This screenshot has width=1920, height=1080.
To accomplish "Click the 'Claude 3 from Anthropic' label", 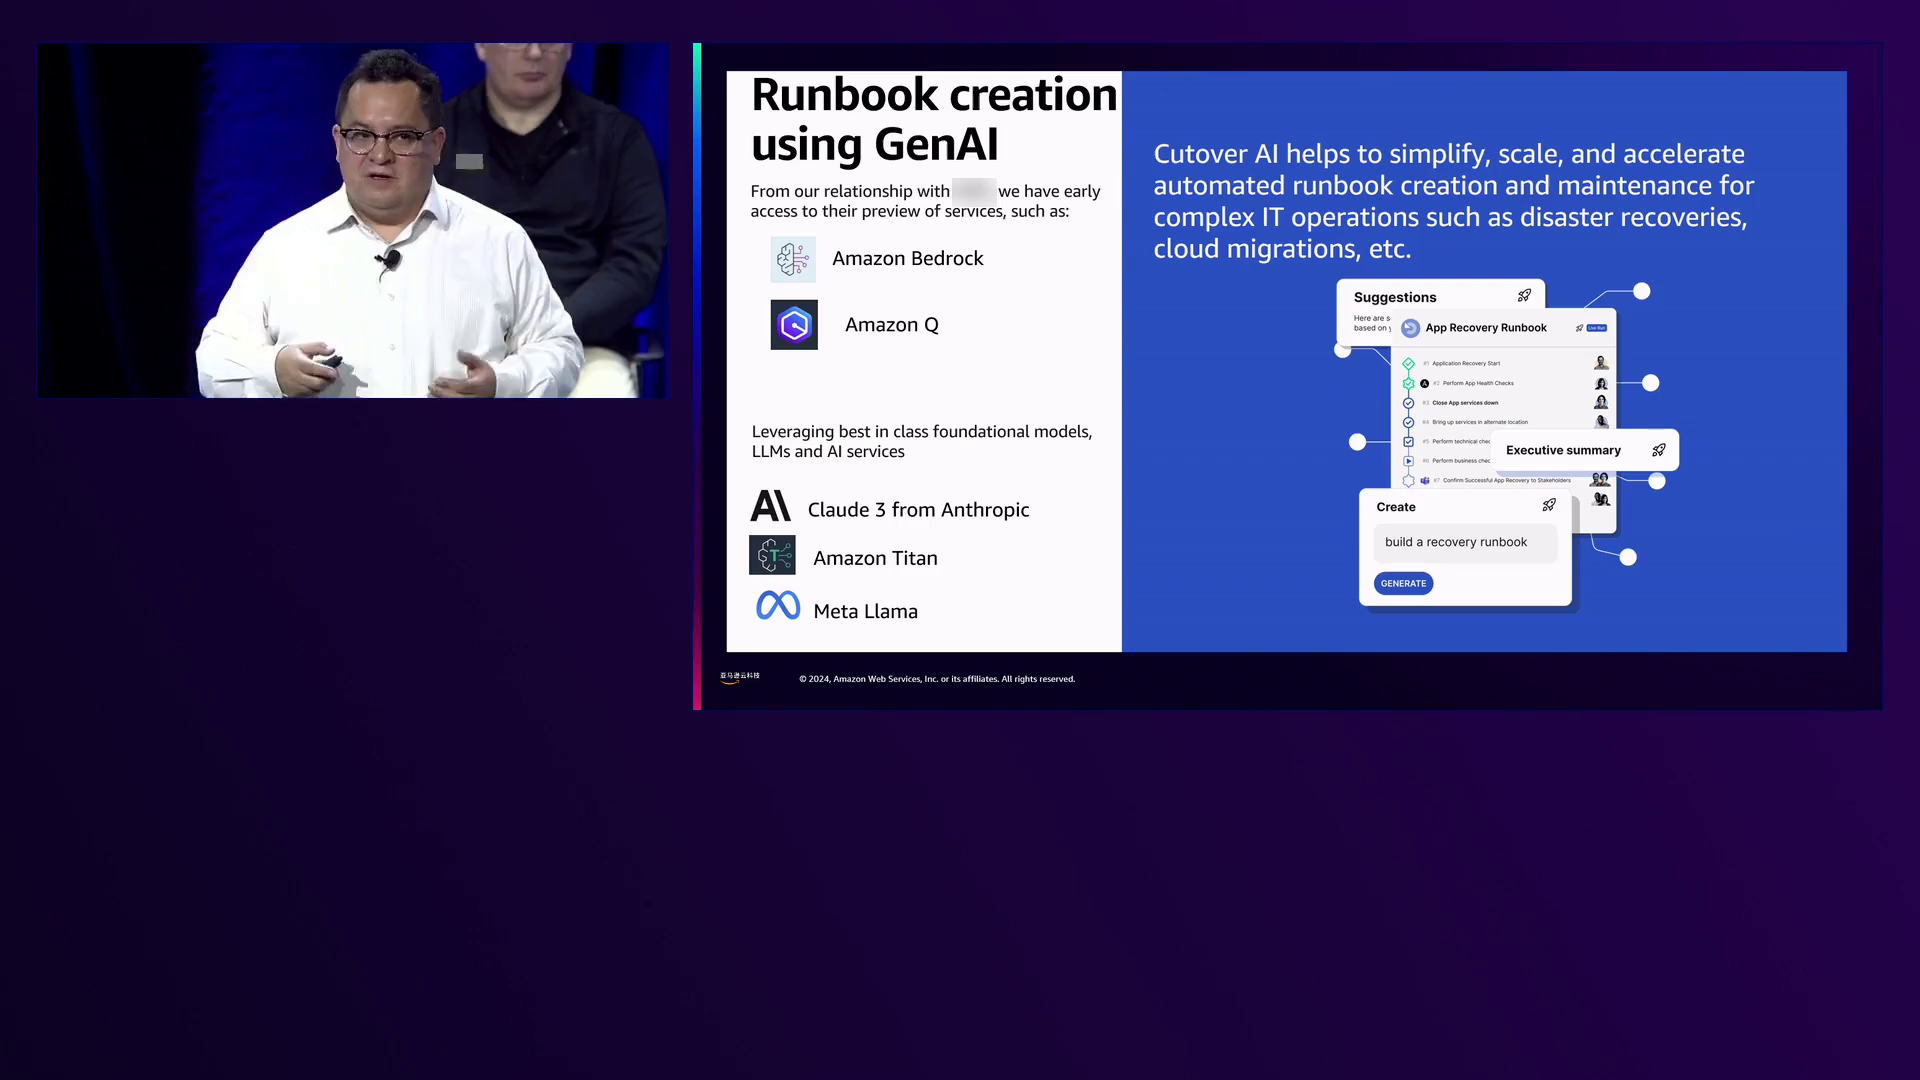I will [x=918, y=510].
